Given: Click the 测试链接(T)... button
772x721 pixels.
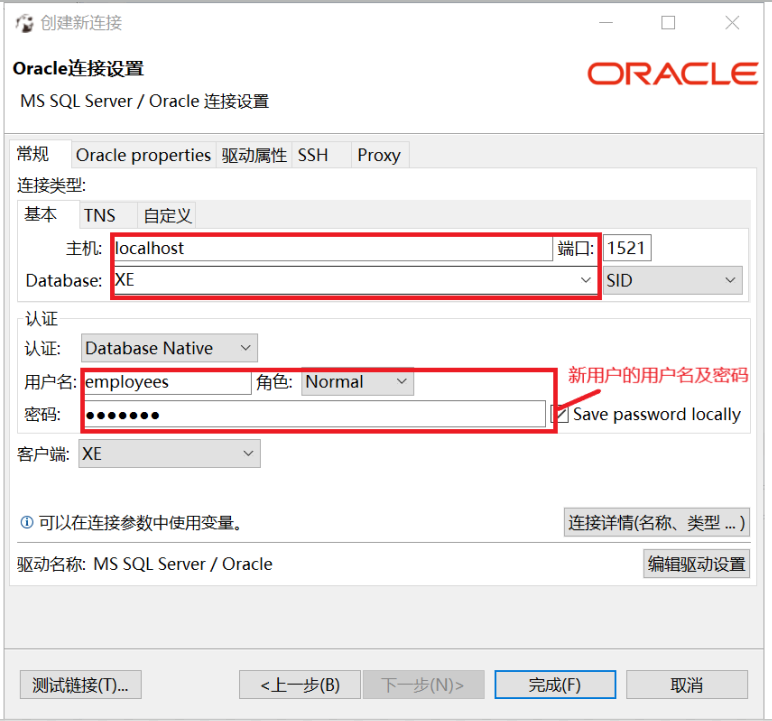Looking at the screenshot, I should point(81,685).
